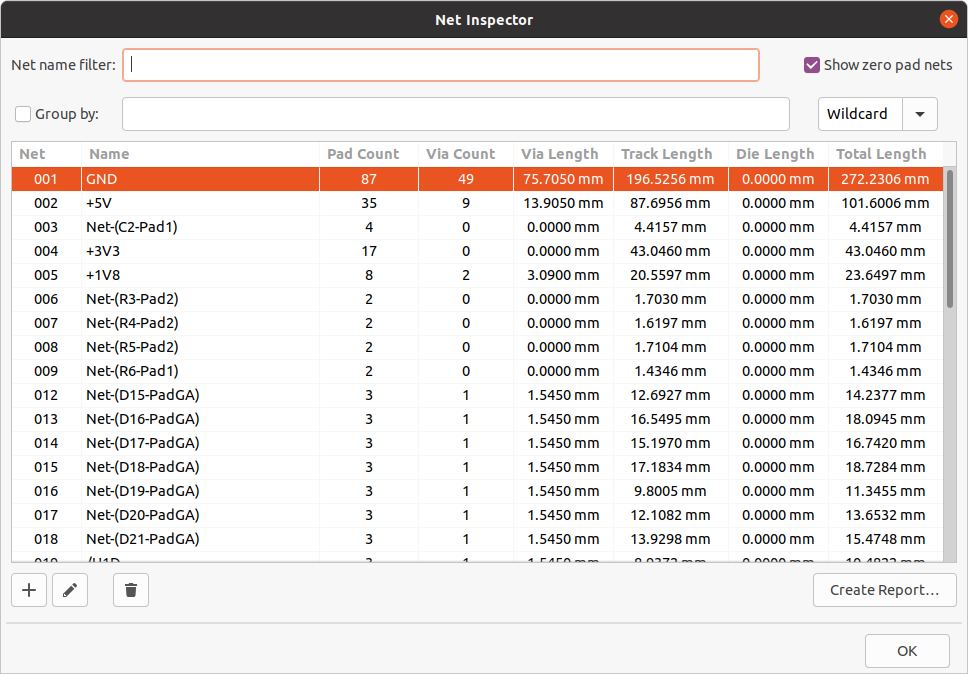Click the vertical scrollbar of net list

[x=950, y=240]
